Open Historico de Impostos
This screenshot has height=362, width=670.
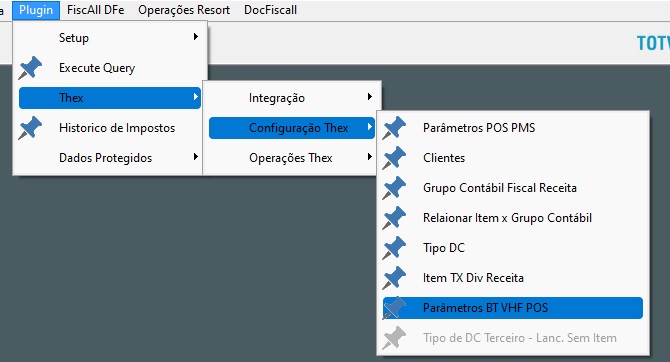coord(110,128)
